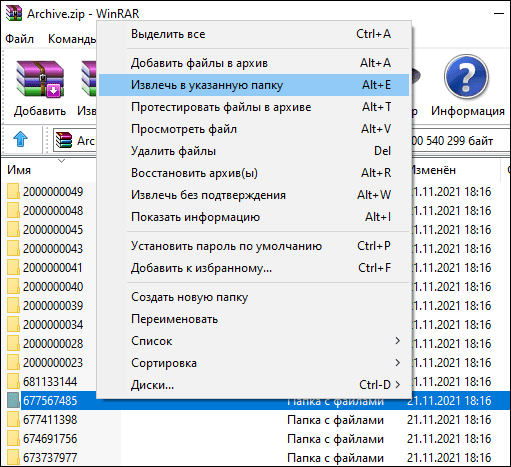Screen dimensions: 511x467
Task: Click archive icon in the address bar
Action: [64, 140]
